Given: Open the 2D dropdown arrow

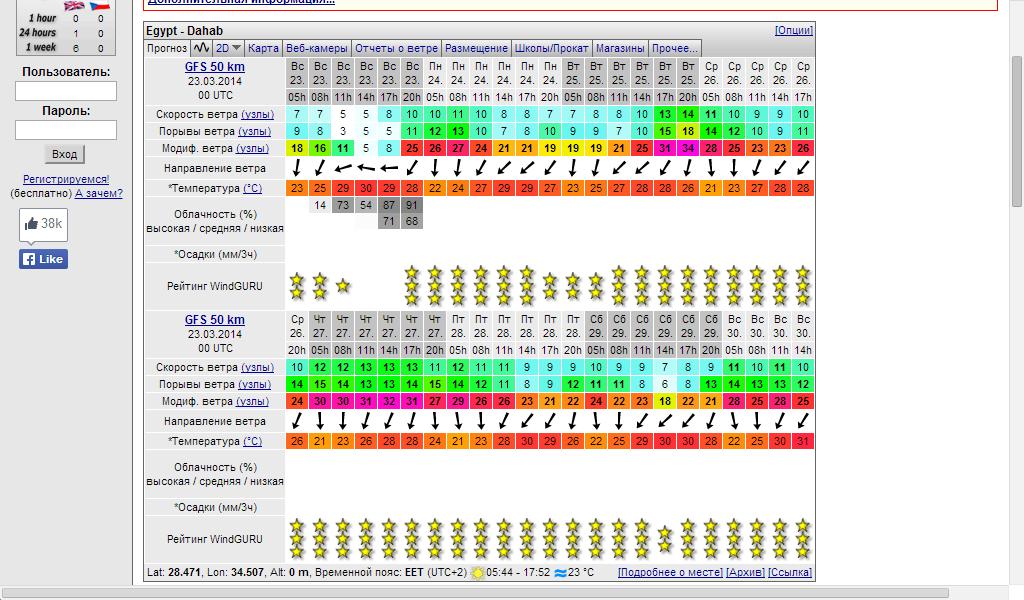Looking at the screenshot, I should pyautogui.click(x=236, y=48).
